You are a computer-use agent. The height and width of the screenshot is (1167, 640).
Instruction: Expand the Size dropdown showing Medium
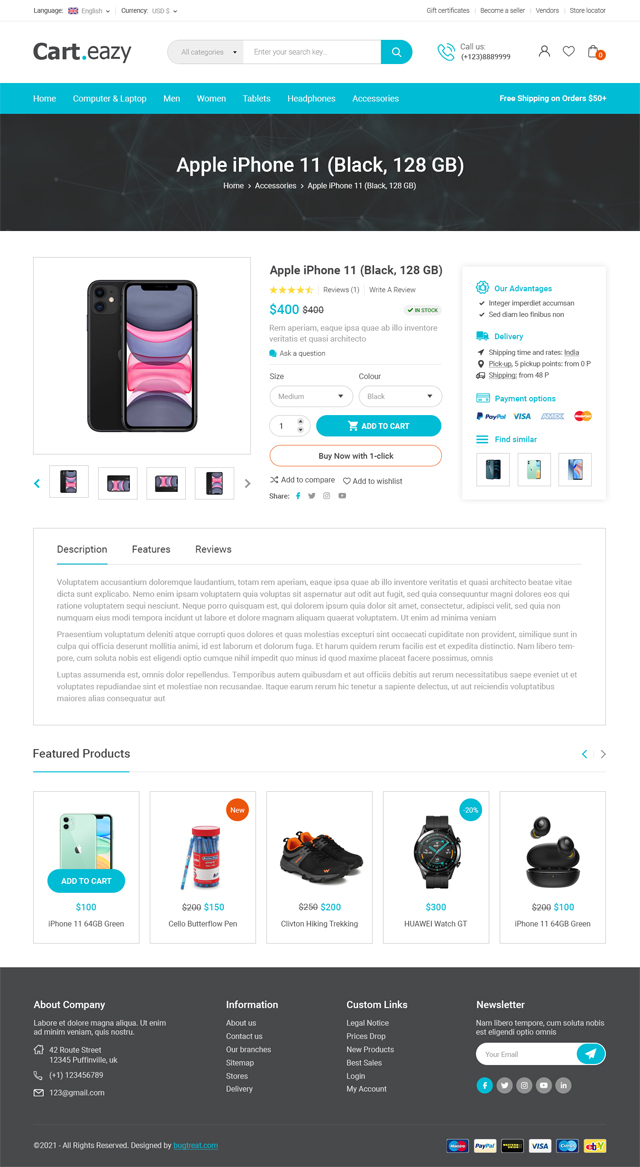(x=311, y=397)
